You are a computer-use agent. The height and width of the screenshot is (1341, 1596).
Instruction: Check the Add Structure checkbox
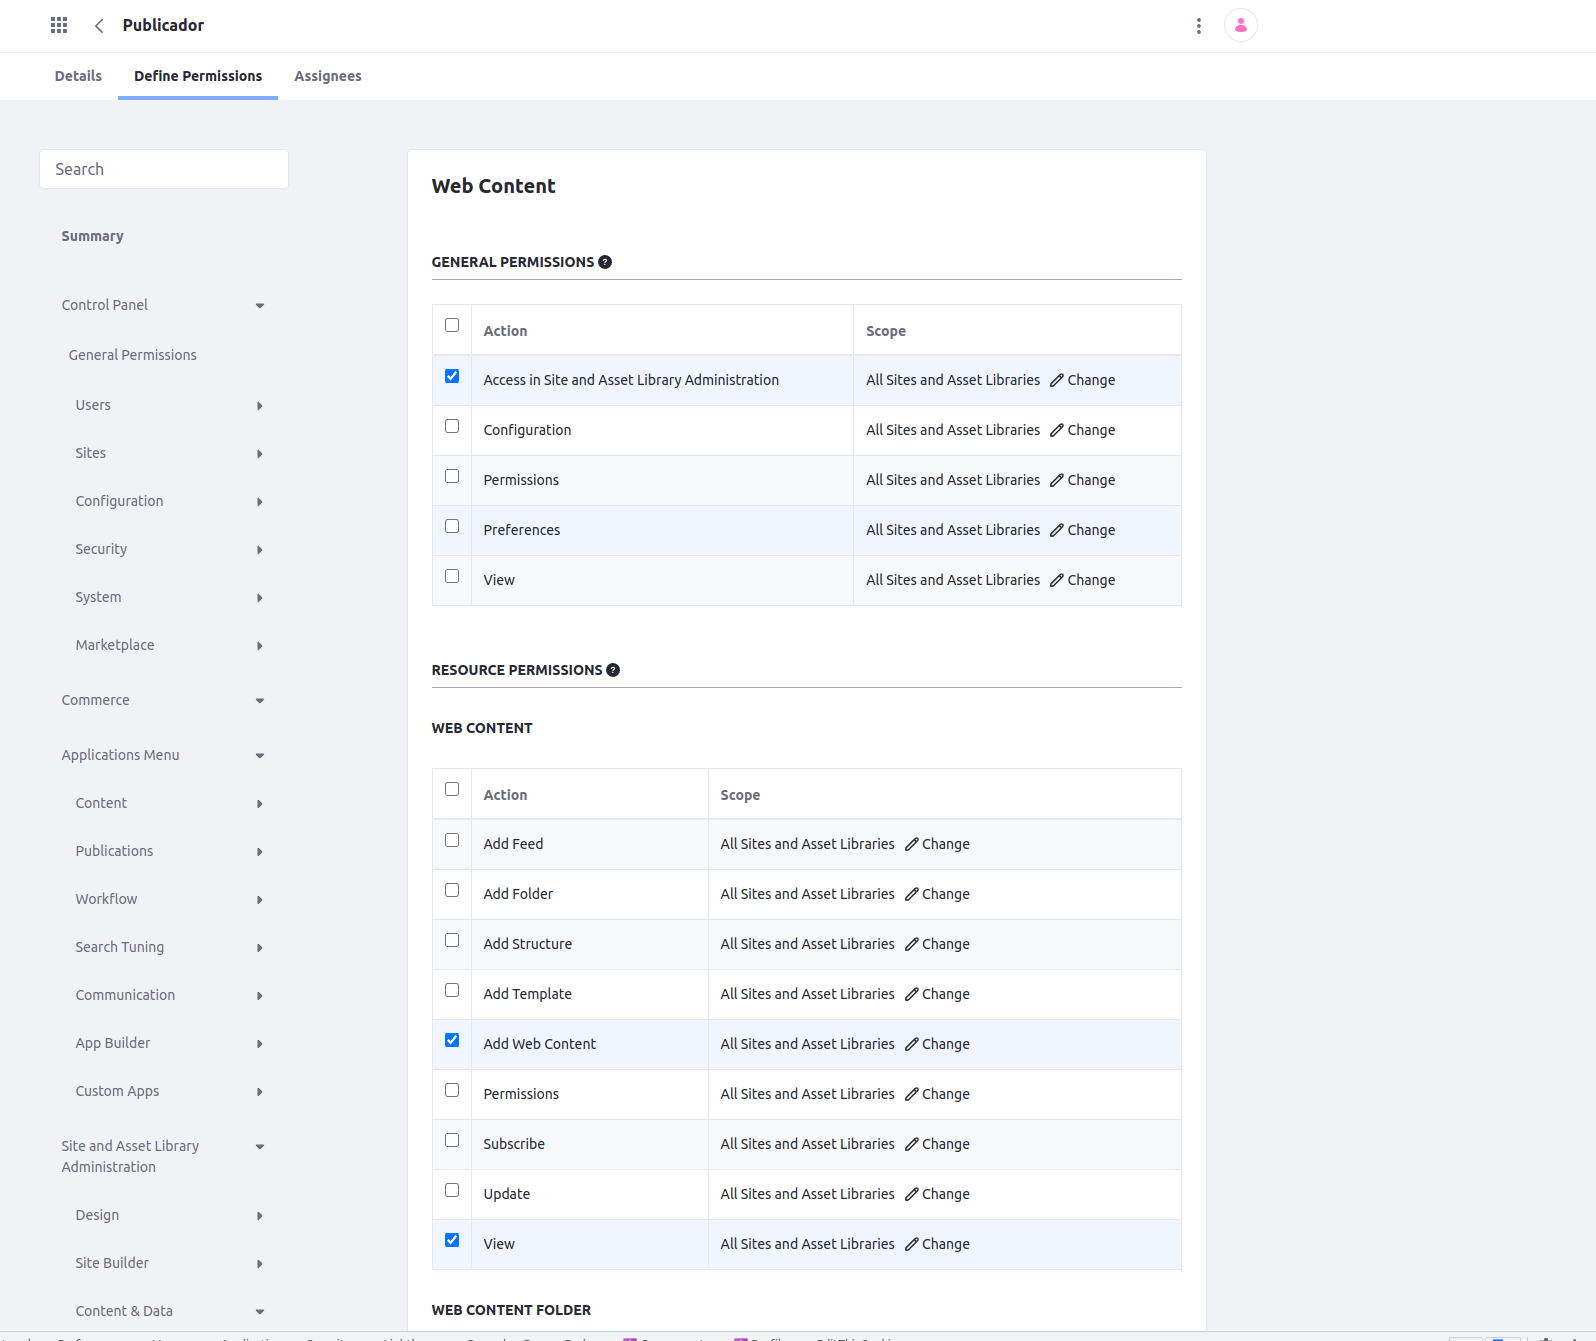(x=452, y=940)
